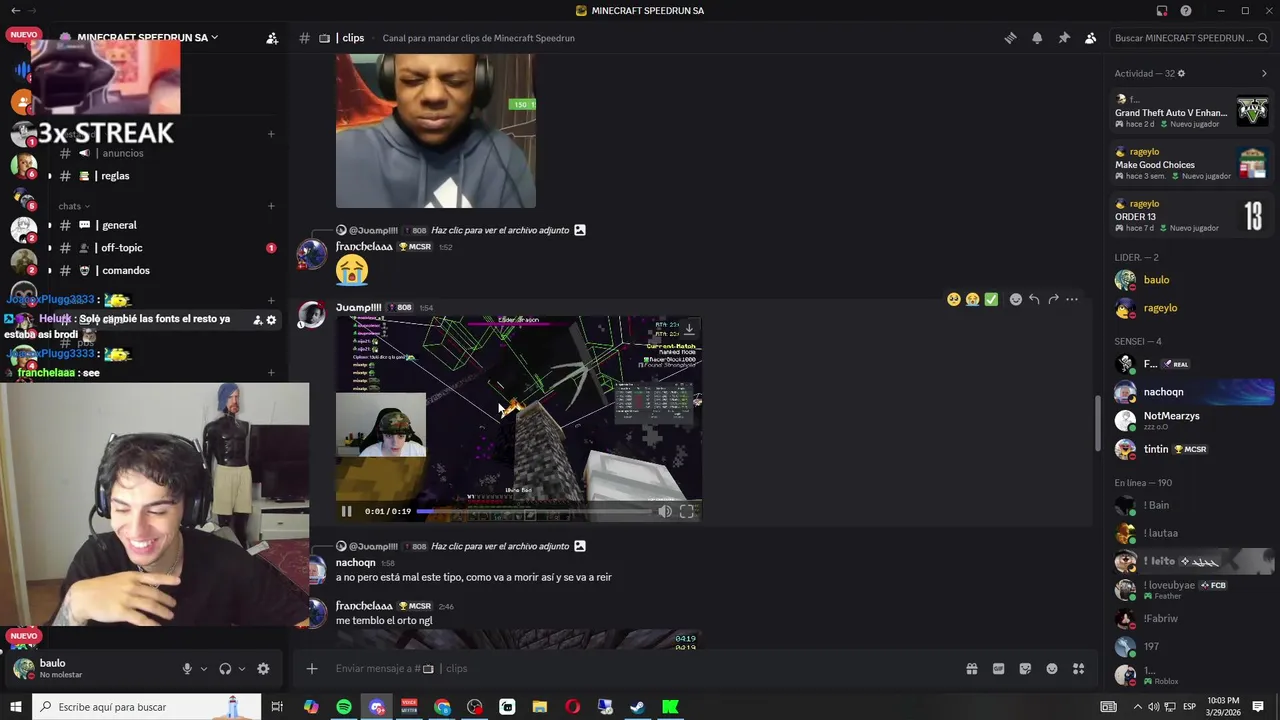Create invite for clips channel
1280x720 pixels.
257,320
